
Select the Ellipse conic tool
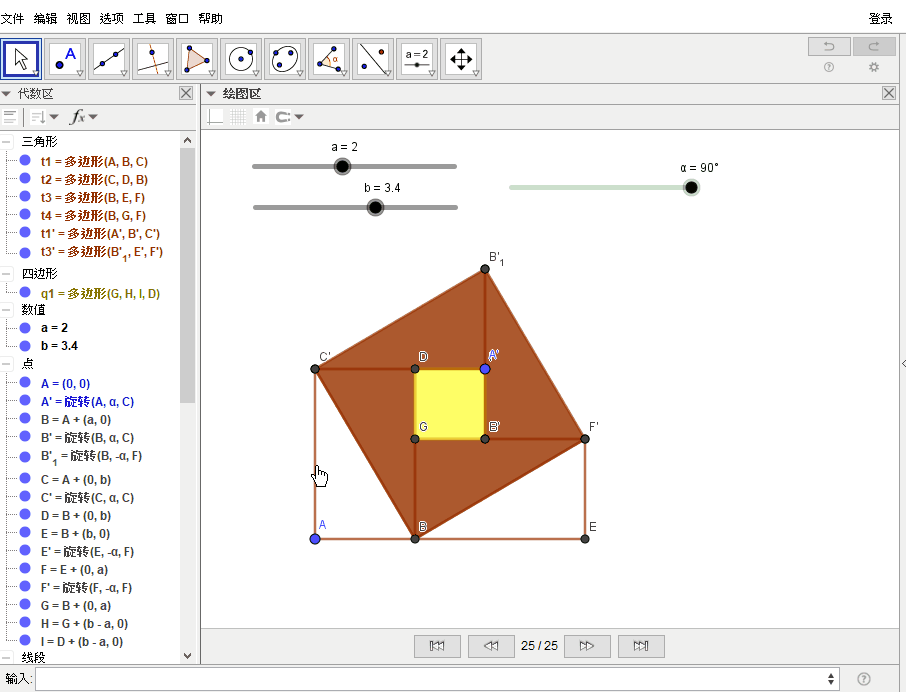click(x=285, y=59)
